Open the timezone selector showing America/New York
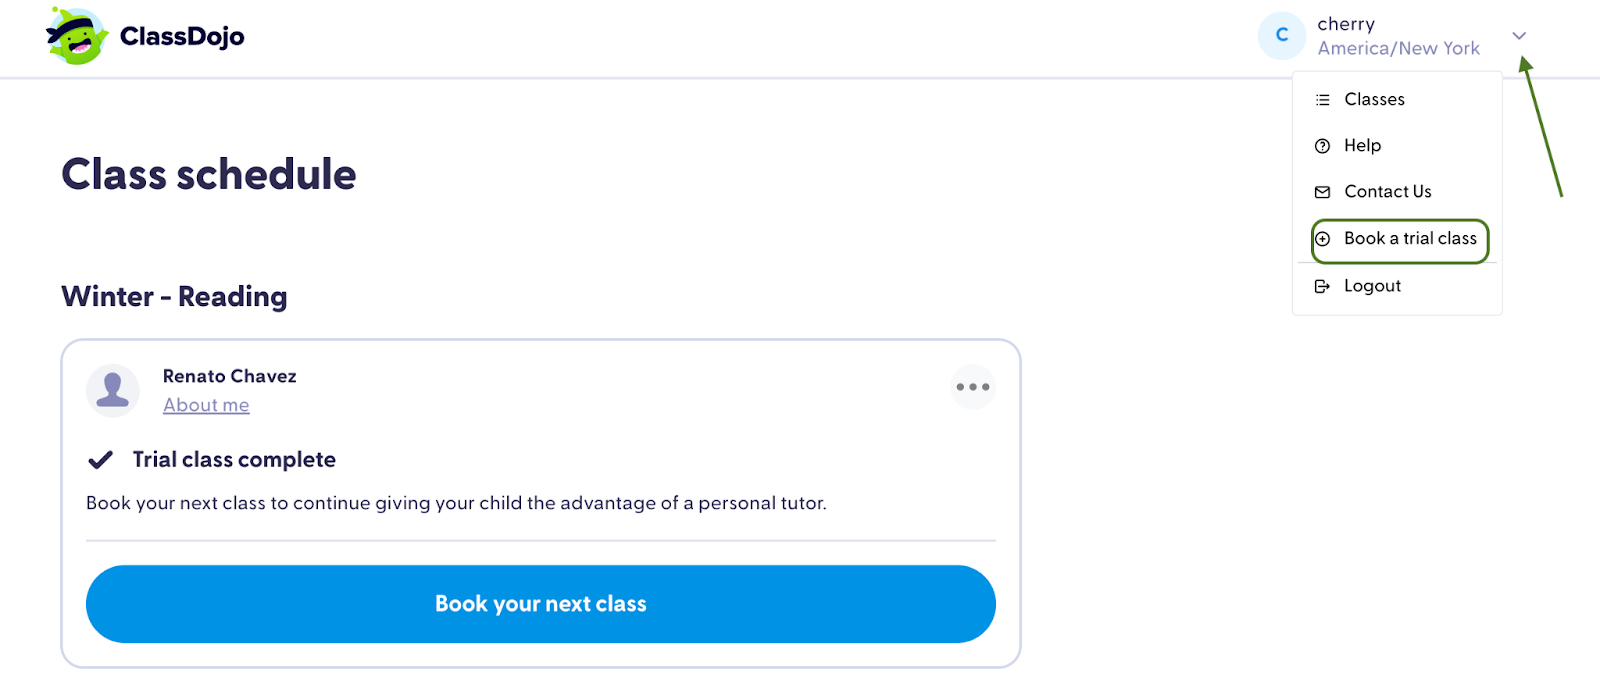 pos(1398,48)
